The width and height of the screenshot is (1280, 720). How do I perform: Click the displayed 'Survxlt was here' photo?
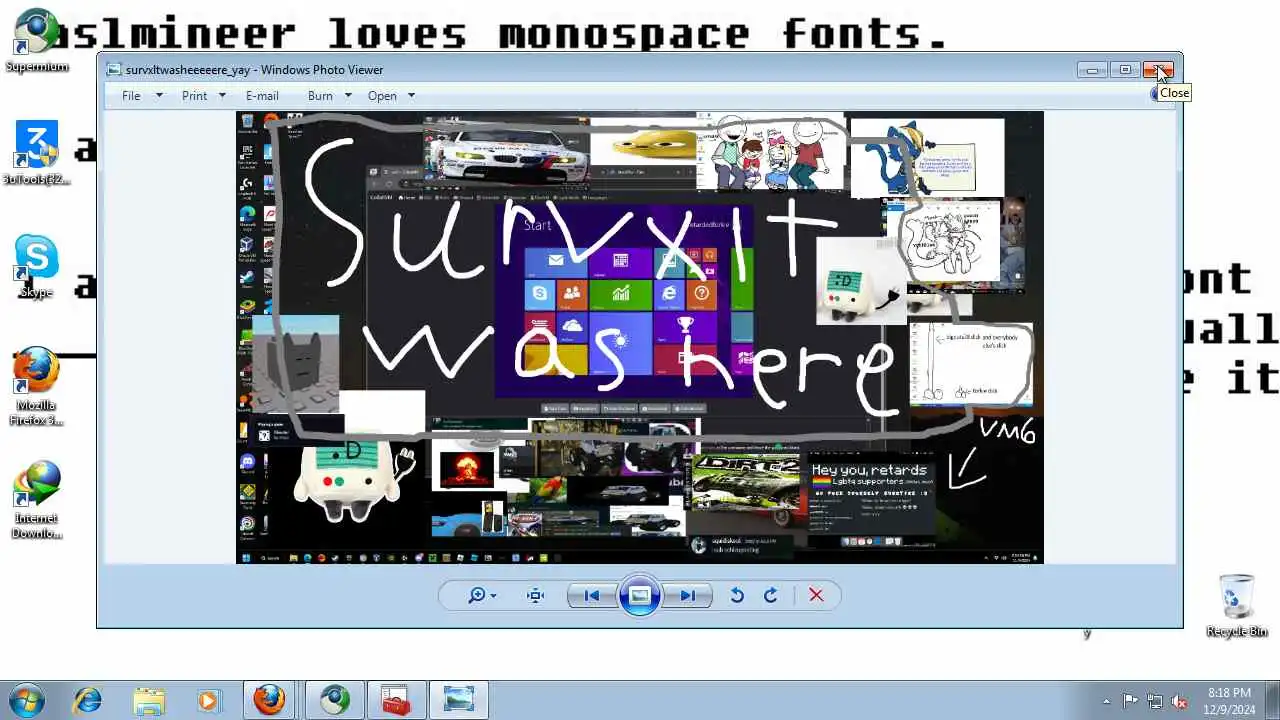[x=640, y=337]
